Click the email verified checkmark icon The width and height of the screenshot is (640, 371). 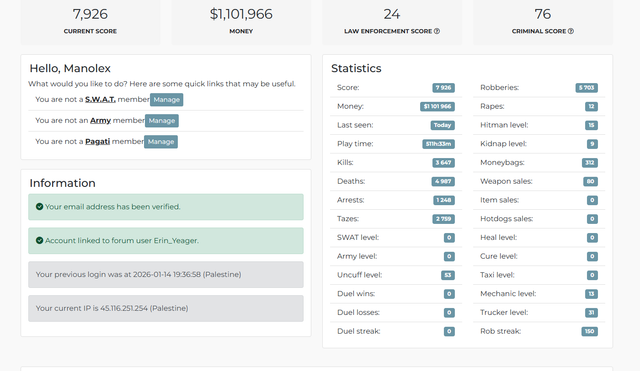(39, 207)
